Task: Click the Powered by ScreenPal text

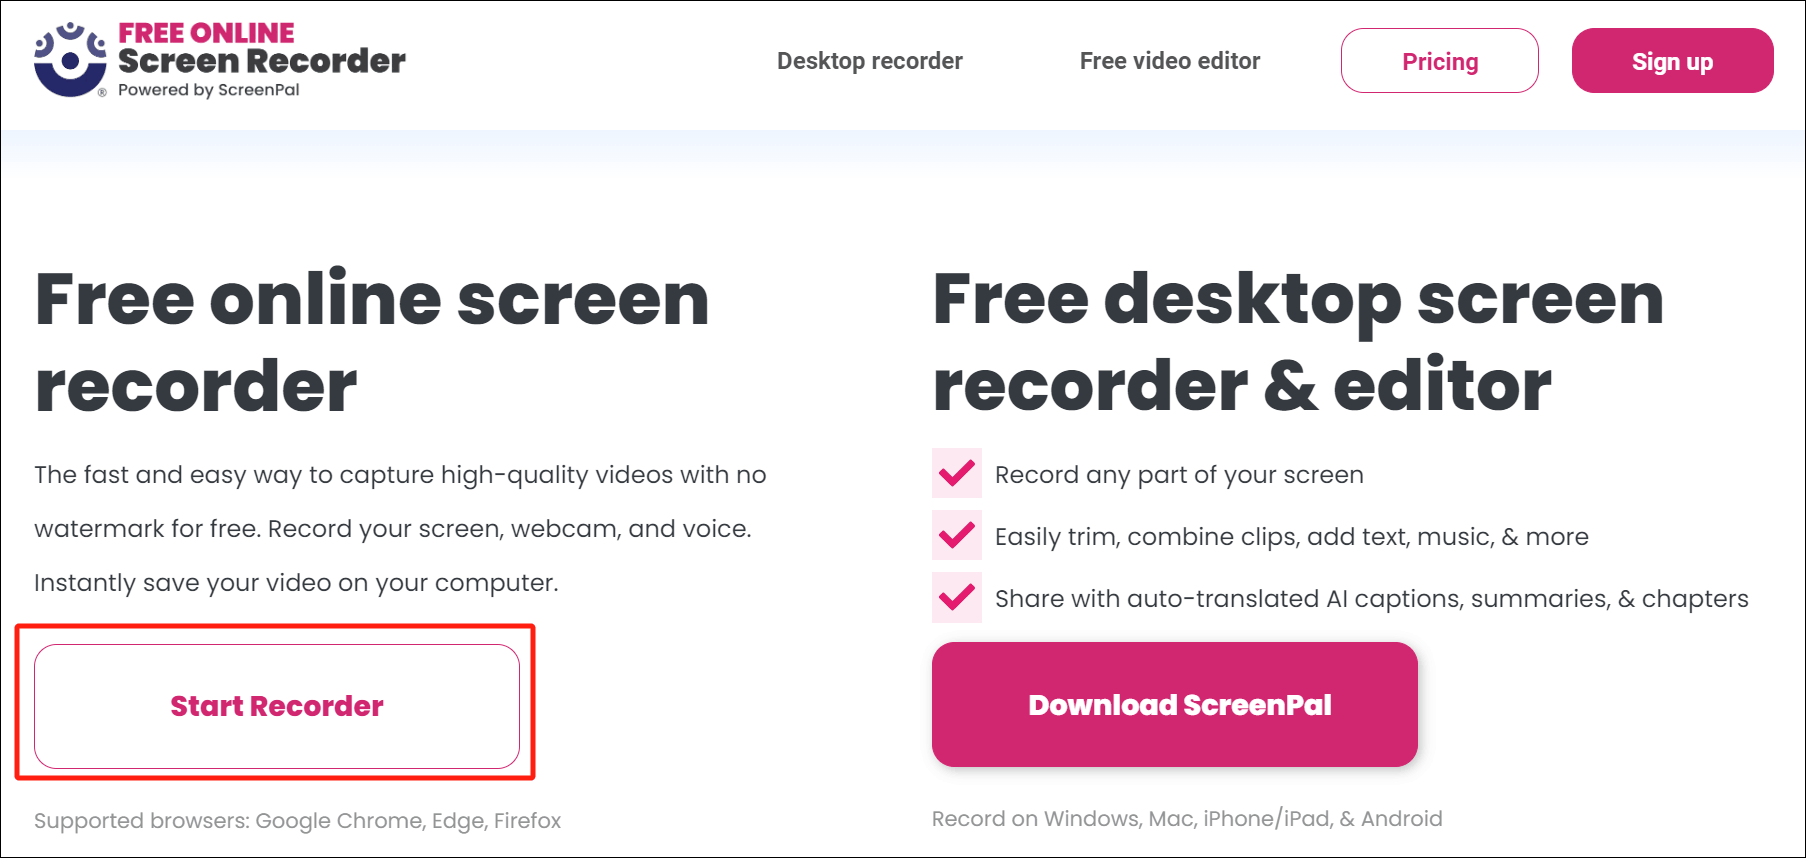Action: click(x=208, y=90)
